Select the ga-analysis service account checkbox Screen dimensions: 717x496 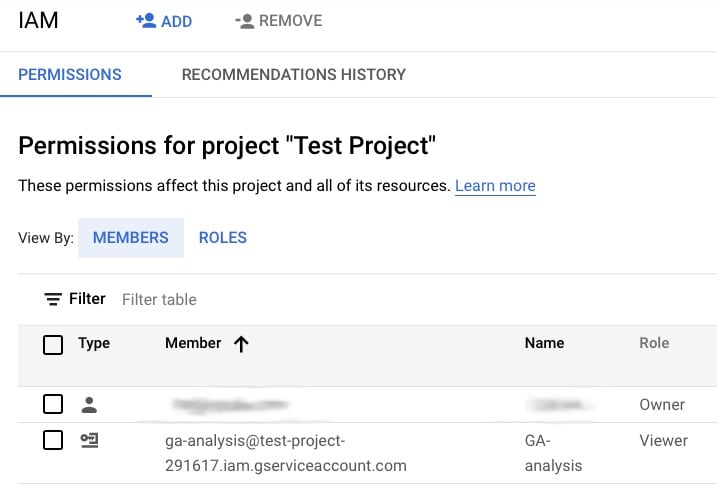click(x=53, y=440)
